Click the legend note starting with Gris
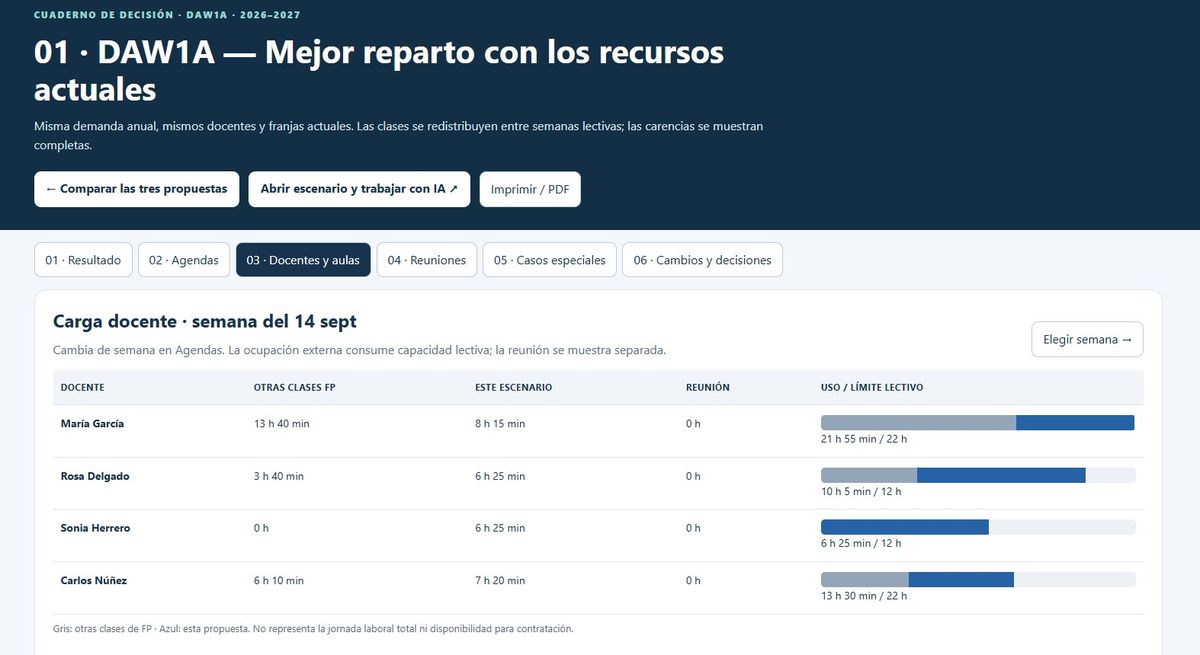Viewport: 1200px width, 655px height. (313, 629)
